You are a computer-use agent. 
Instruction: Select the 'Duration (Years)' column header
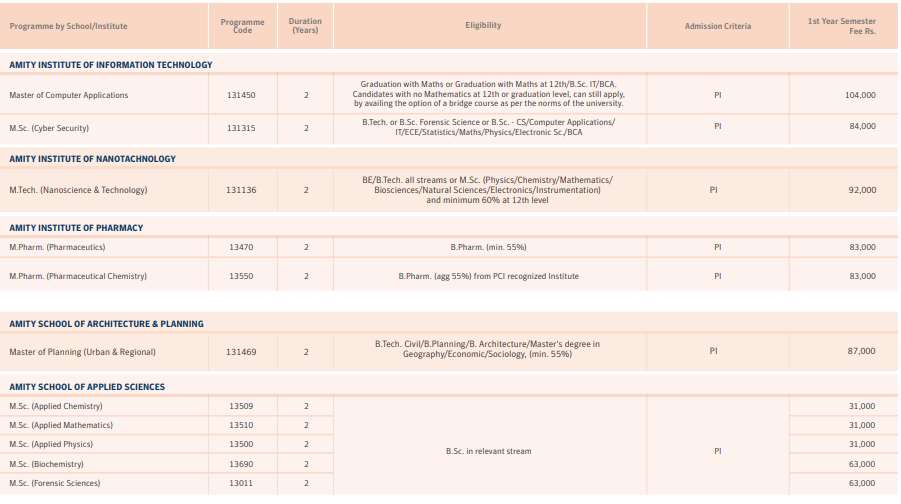coord(305,26)
